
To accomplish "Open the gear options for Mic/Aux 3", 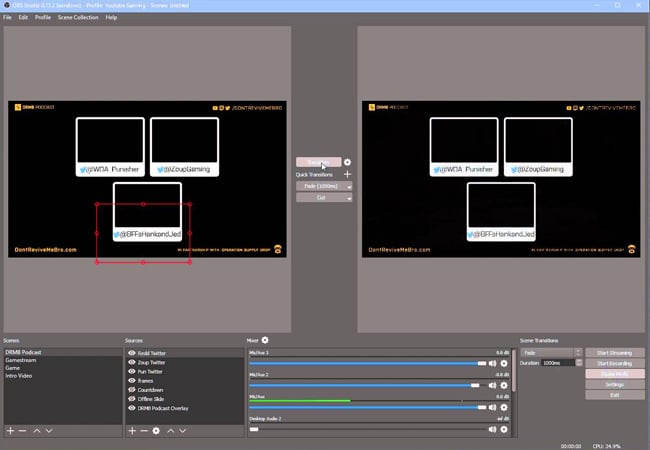I will coord(504,363).
